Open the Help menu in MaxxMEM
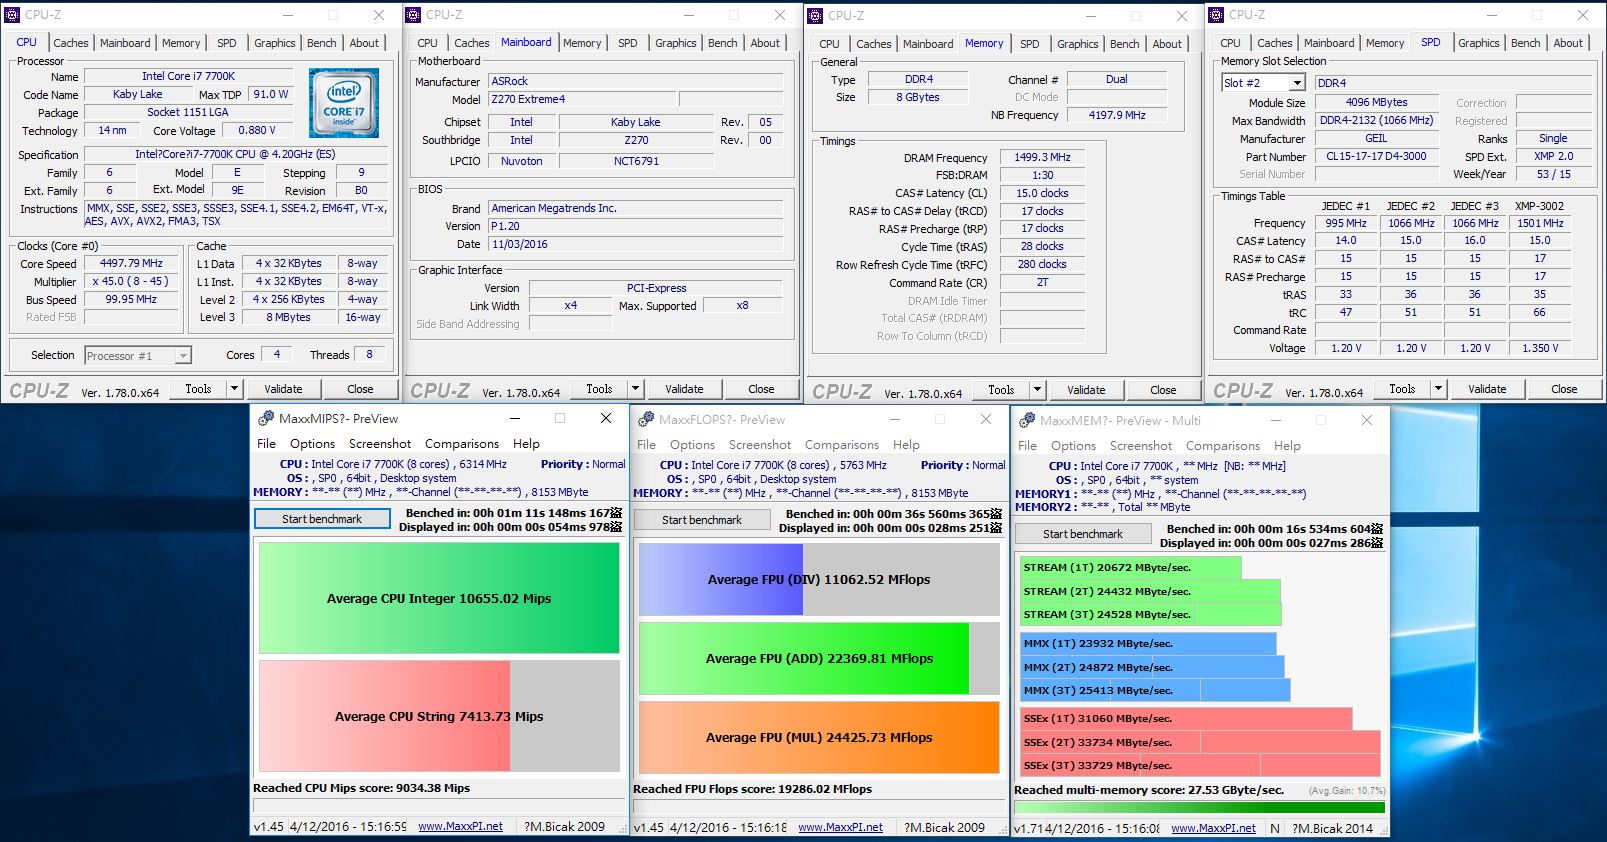The width and height of the screenshot is (1607, 842). click(x=1287, y=446)
